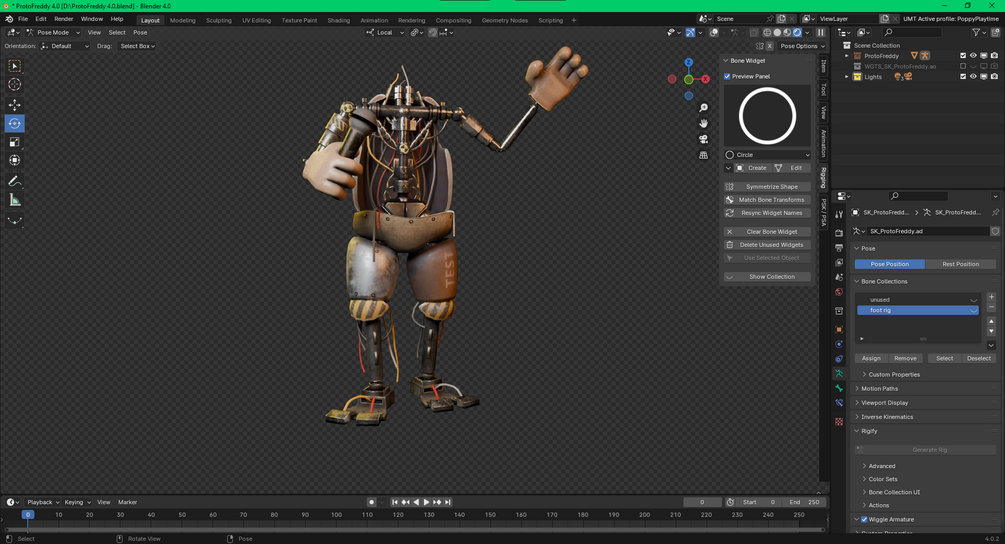Click the viewport zoom magnifier icon
Image resolution: width=1005 pixels, height=544 pixels.
pyautogui.click(x=703, y=108)
